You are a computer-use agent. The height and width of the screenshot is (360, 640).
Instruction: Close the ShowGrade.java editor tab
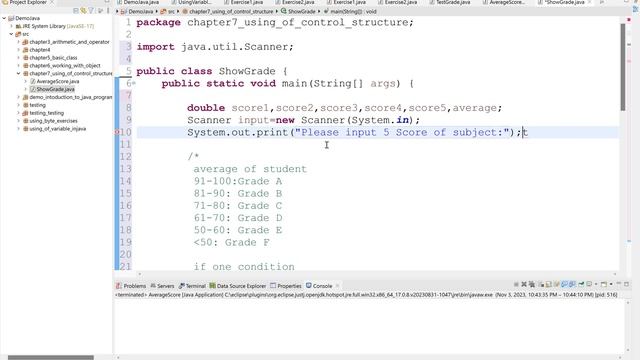pos(589,2)
